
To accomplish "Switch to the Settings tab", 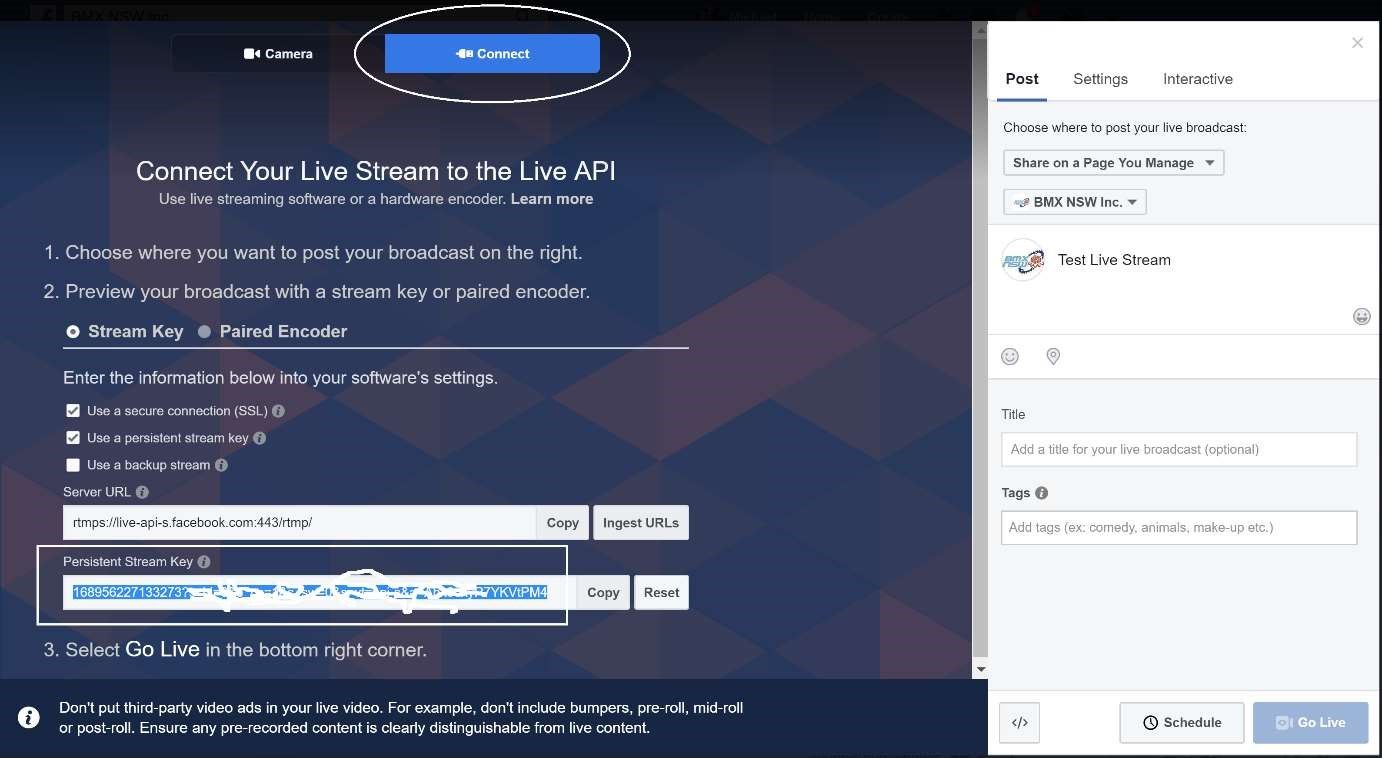I will point(1100,79).
